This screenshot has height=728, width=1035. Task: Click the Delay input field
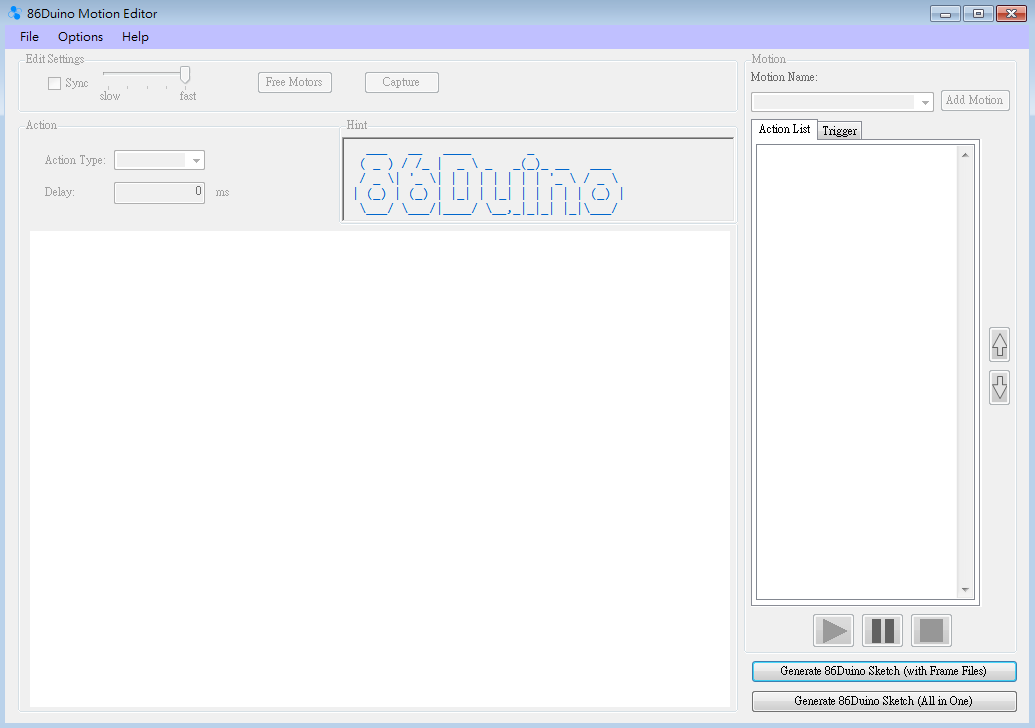point(159,193)
